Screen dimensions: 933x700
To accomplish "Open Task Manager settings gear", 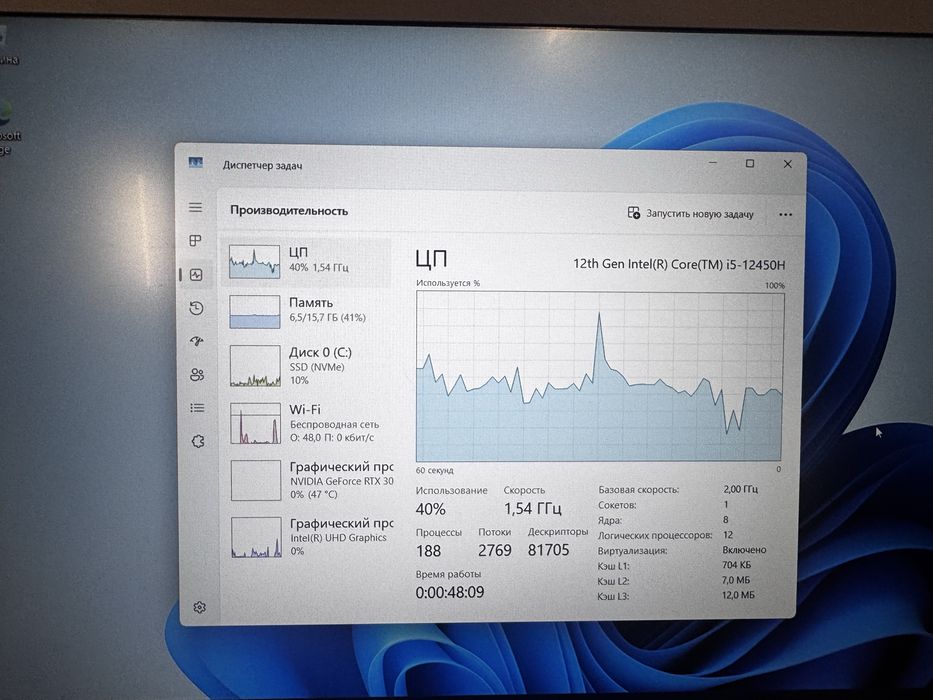I will coord(199,607).
